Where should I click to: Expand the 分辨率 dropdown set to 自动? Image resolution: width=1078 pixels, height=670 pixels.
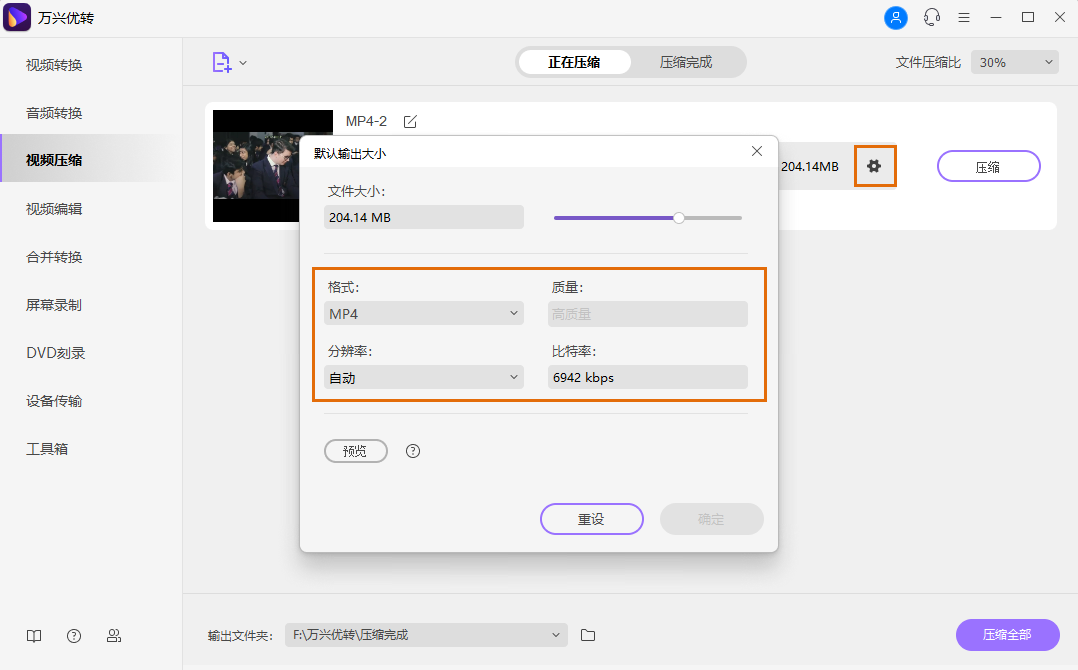click(x=423, y=377)
